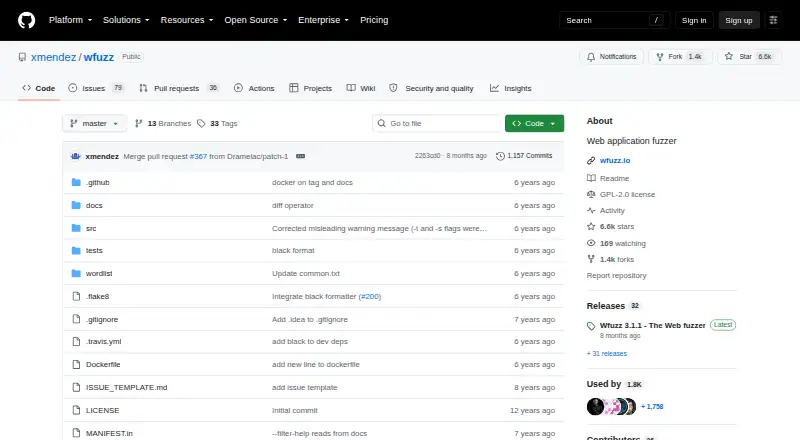The height and width of the screenshot is (440, 800).
Task: Go to the Actions tab
Action: pyautogui.click(x=254, y=88)
